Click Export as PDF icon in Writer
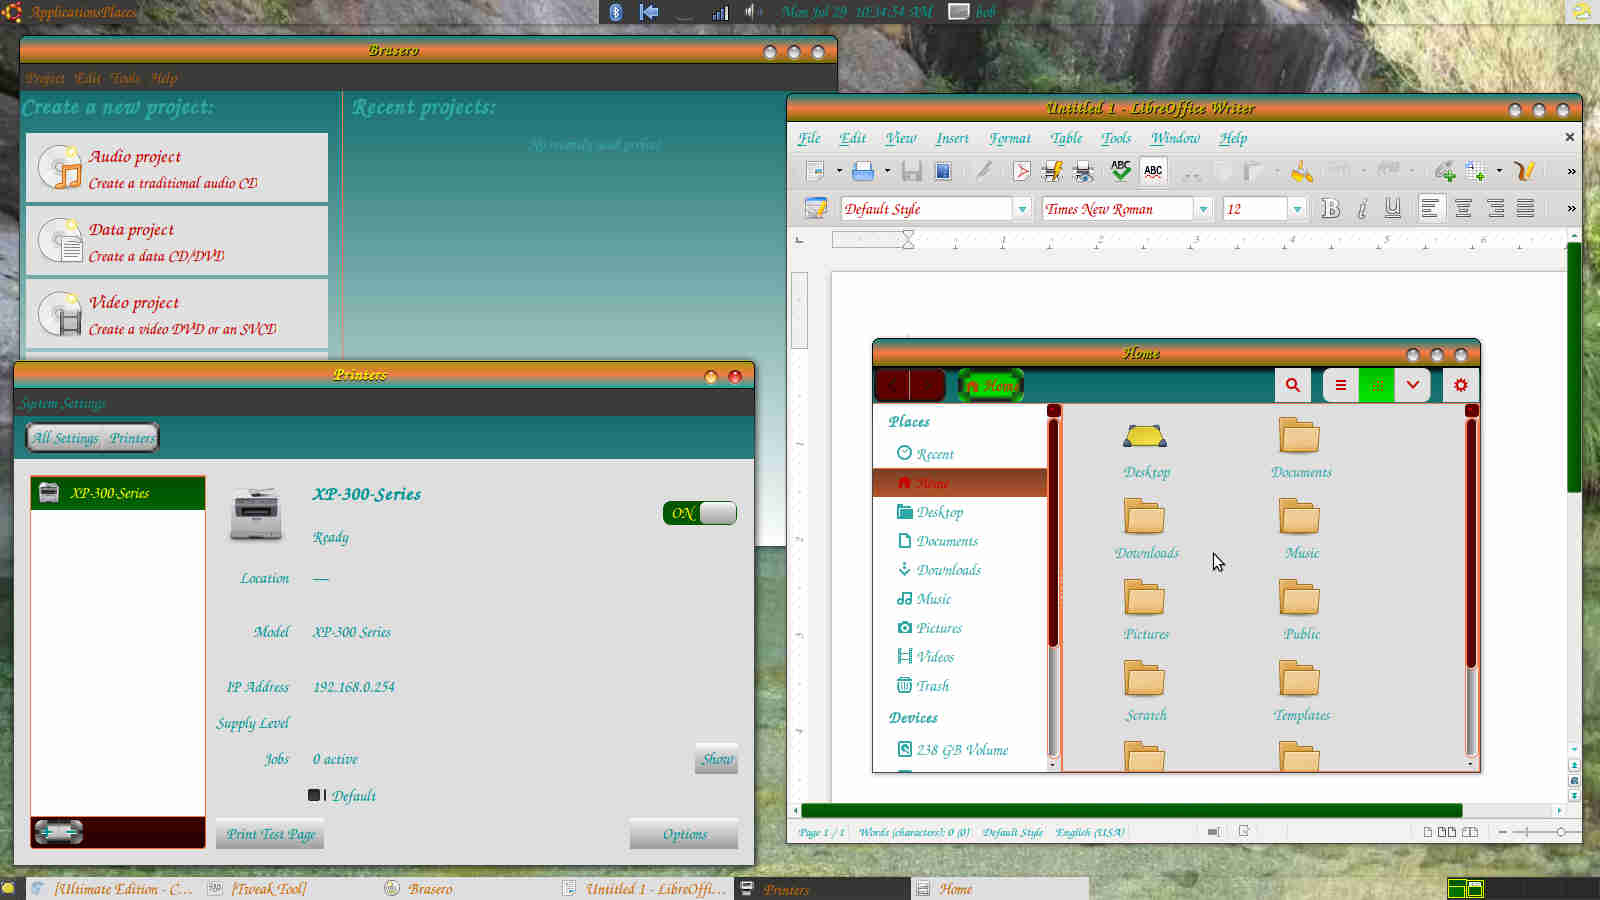This screenshot has width=1600, height=900. click(1022, 171)
